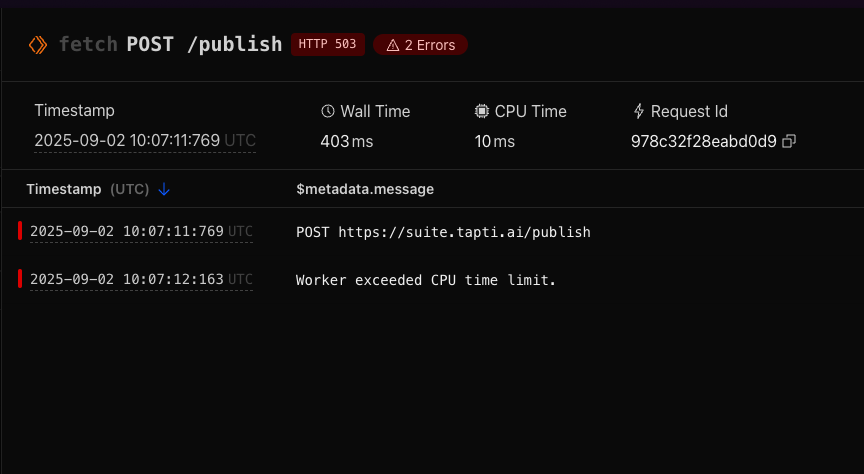Open the 2 Errors badge

point(420,45)
